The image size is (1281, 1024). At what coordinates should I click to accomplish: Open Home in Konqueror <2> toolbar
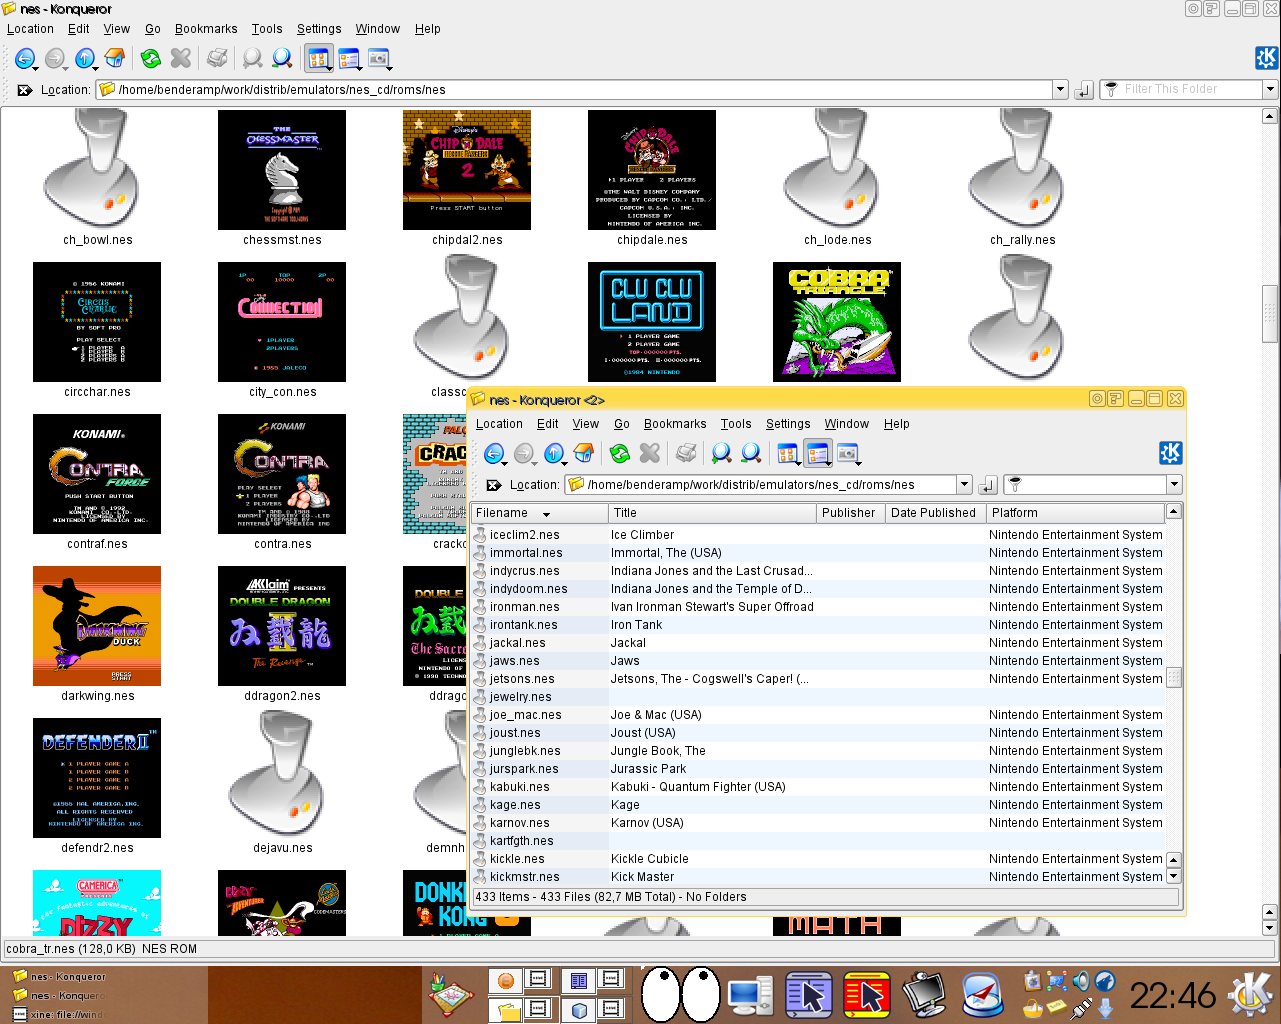click(x=584, y=454)
